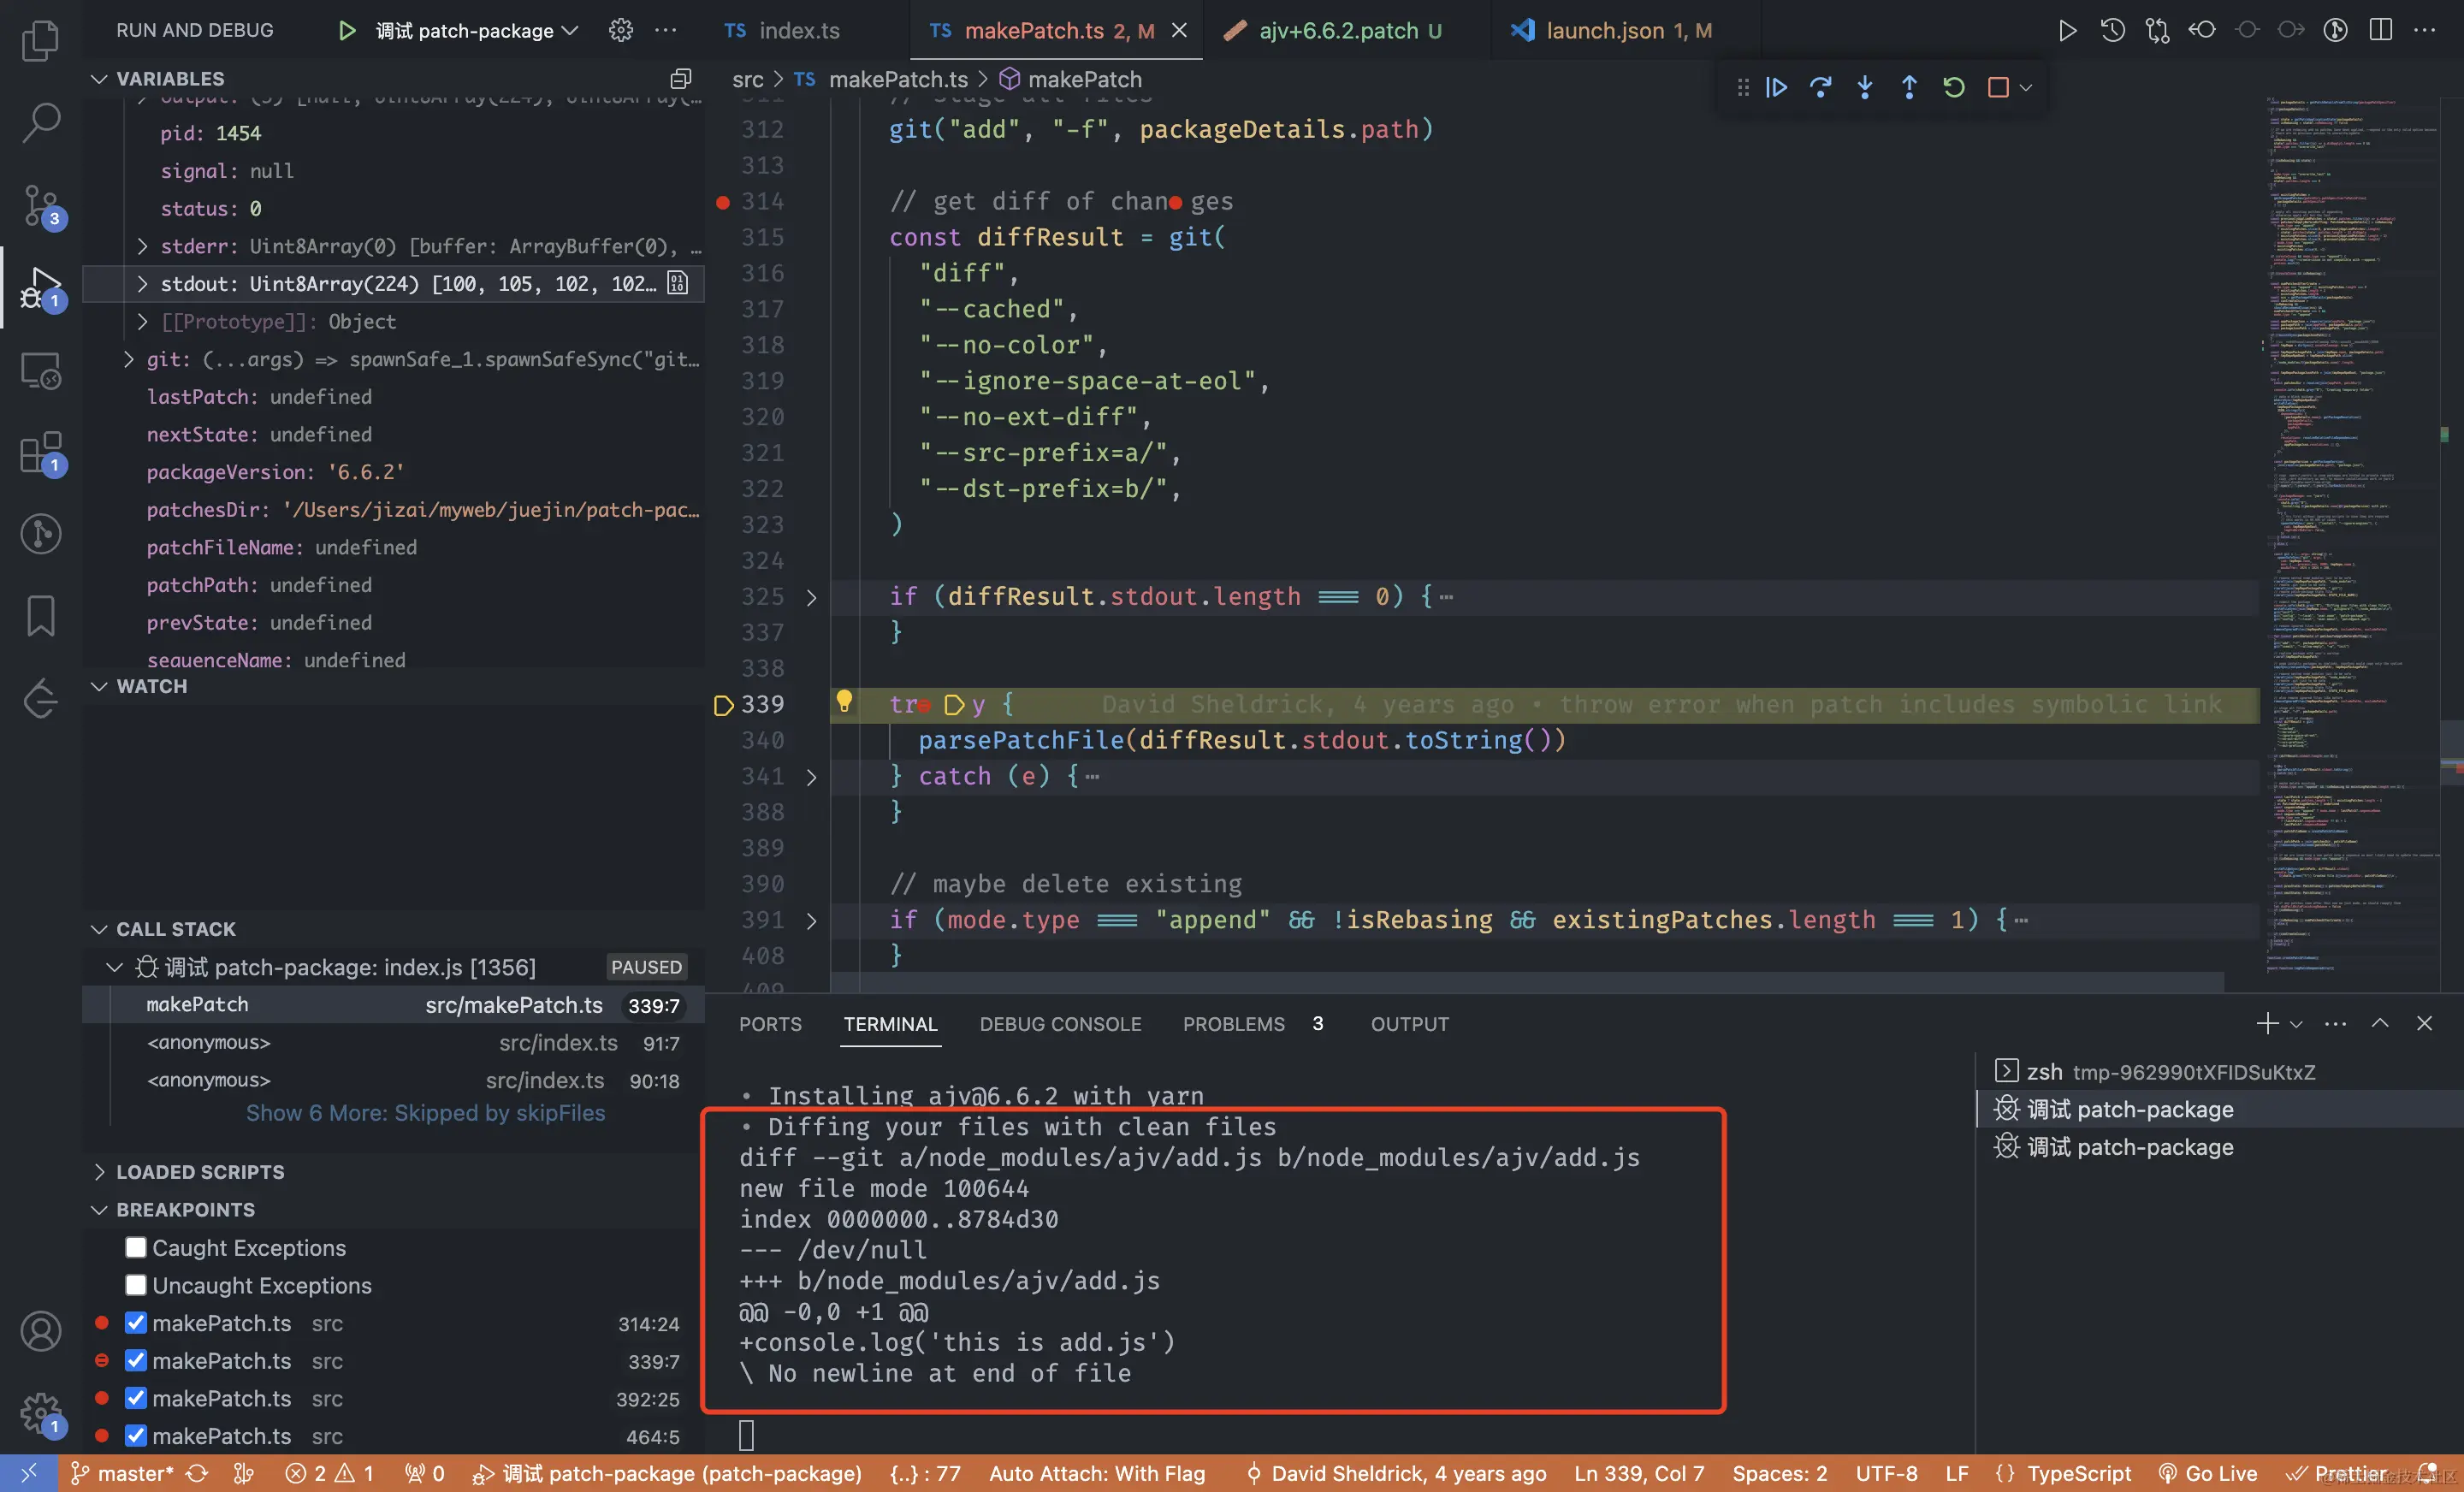The width and height of the screenshot is (2464, 1492).
Task: Open the PROBLEMS panel tab
Action: (1233, 1023)
